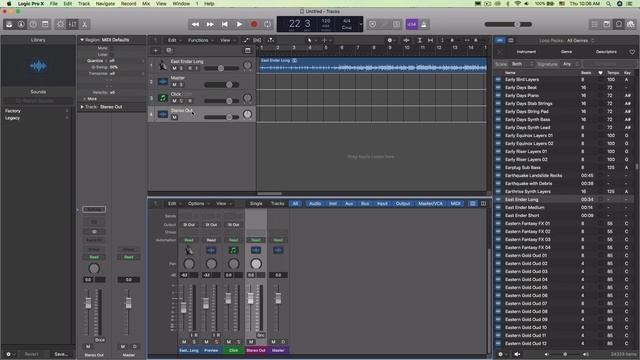Open the Editors scissors button

84,24
